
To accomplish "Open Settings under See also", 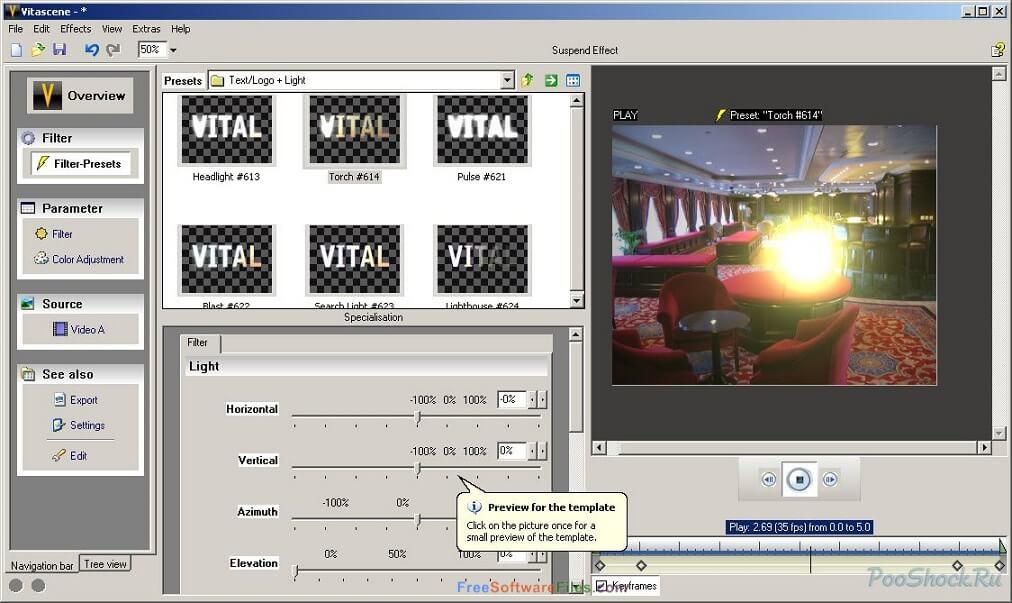I will click(79, 425).
